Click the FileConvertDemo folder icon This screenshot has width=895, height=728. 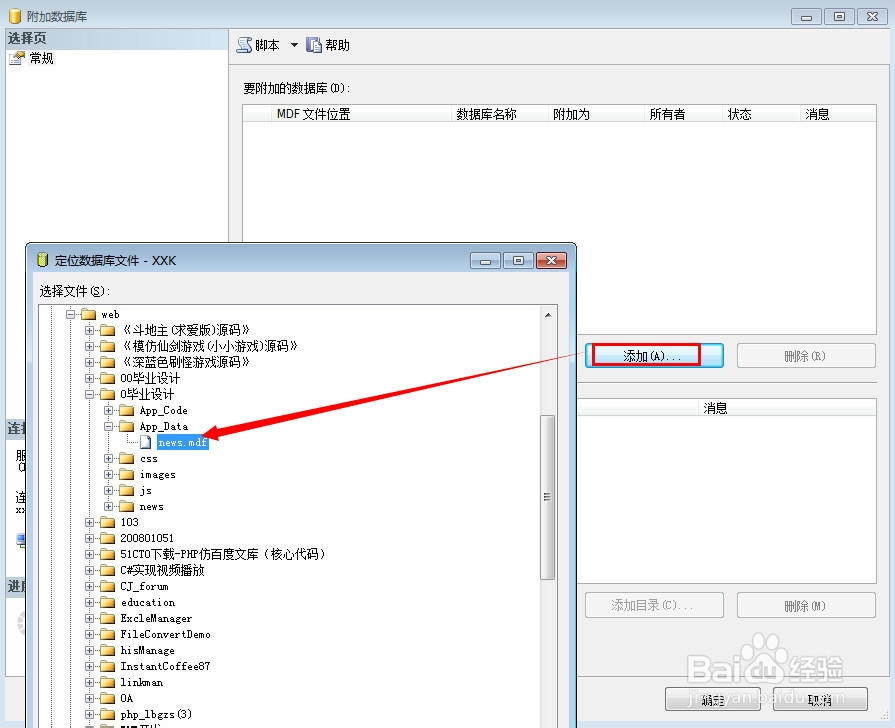tap(107, 634)
